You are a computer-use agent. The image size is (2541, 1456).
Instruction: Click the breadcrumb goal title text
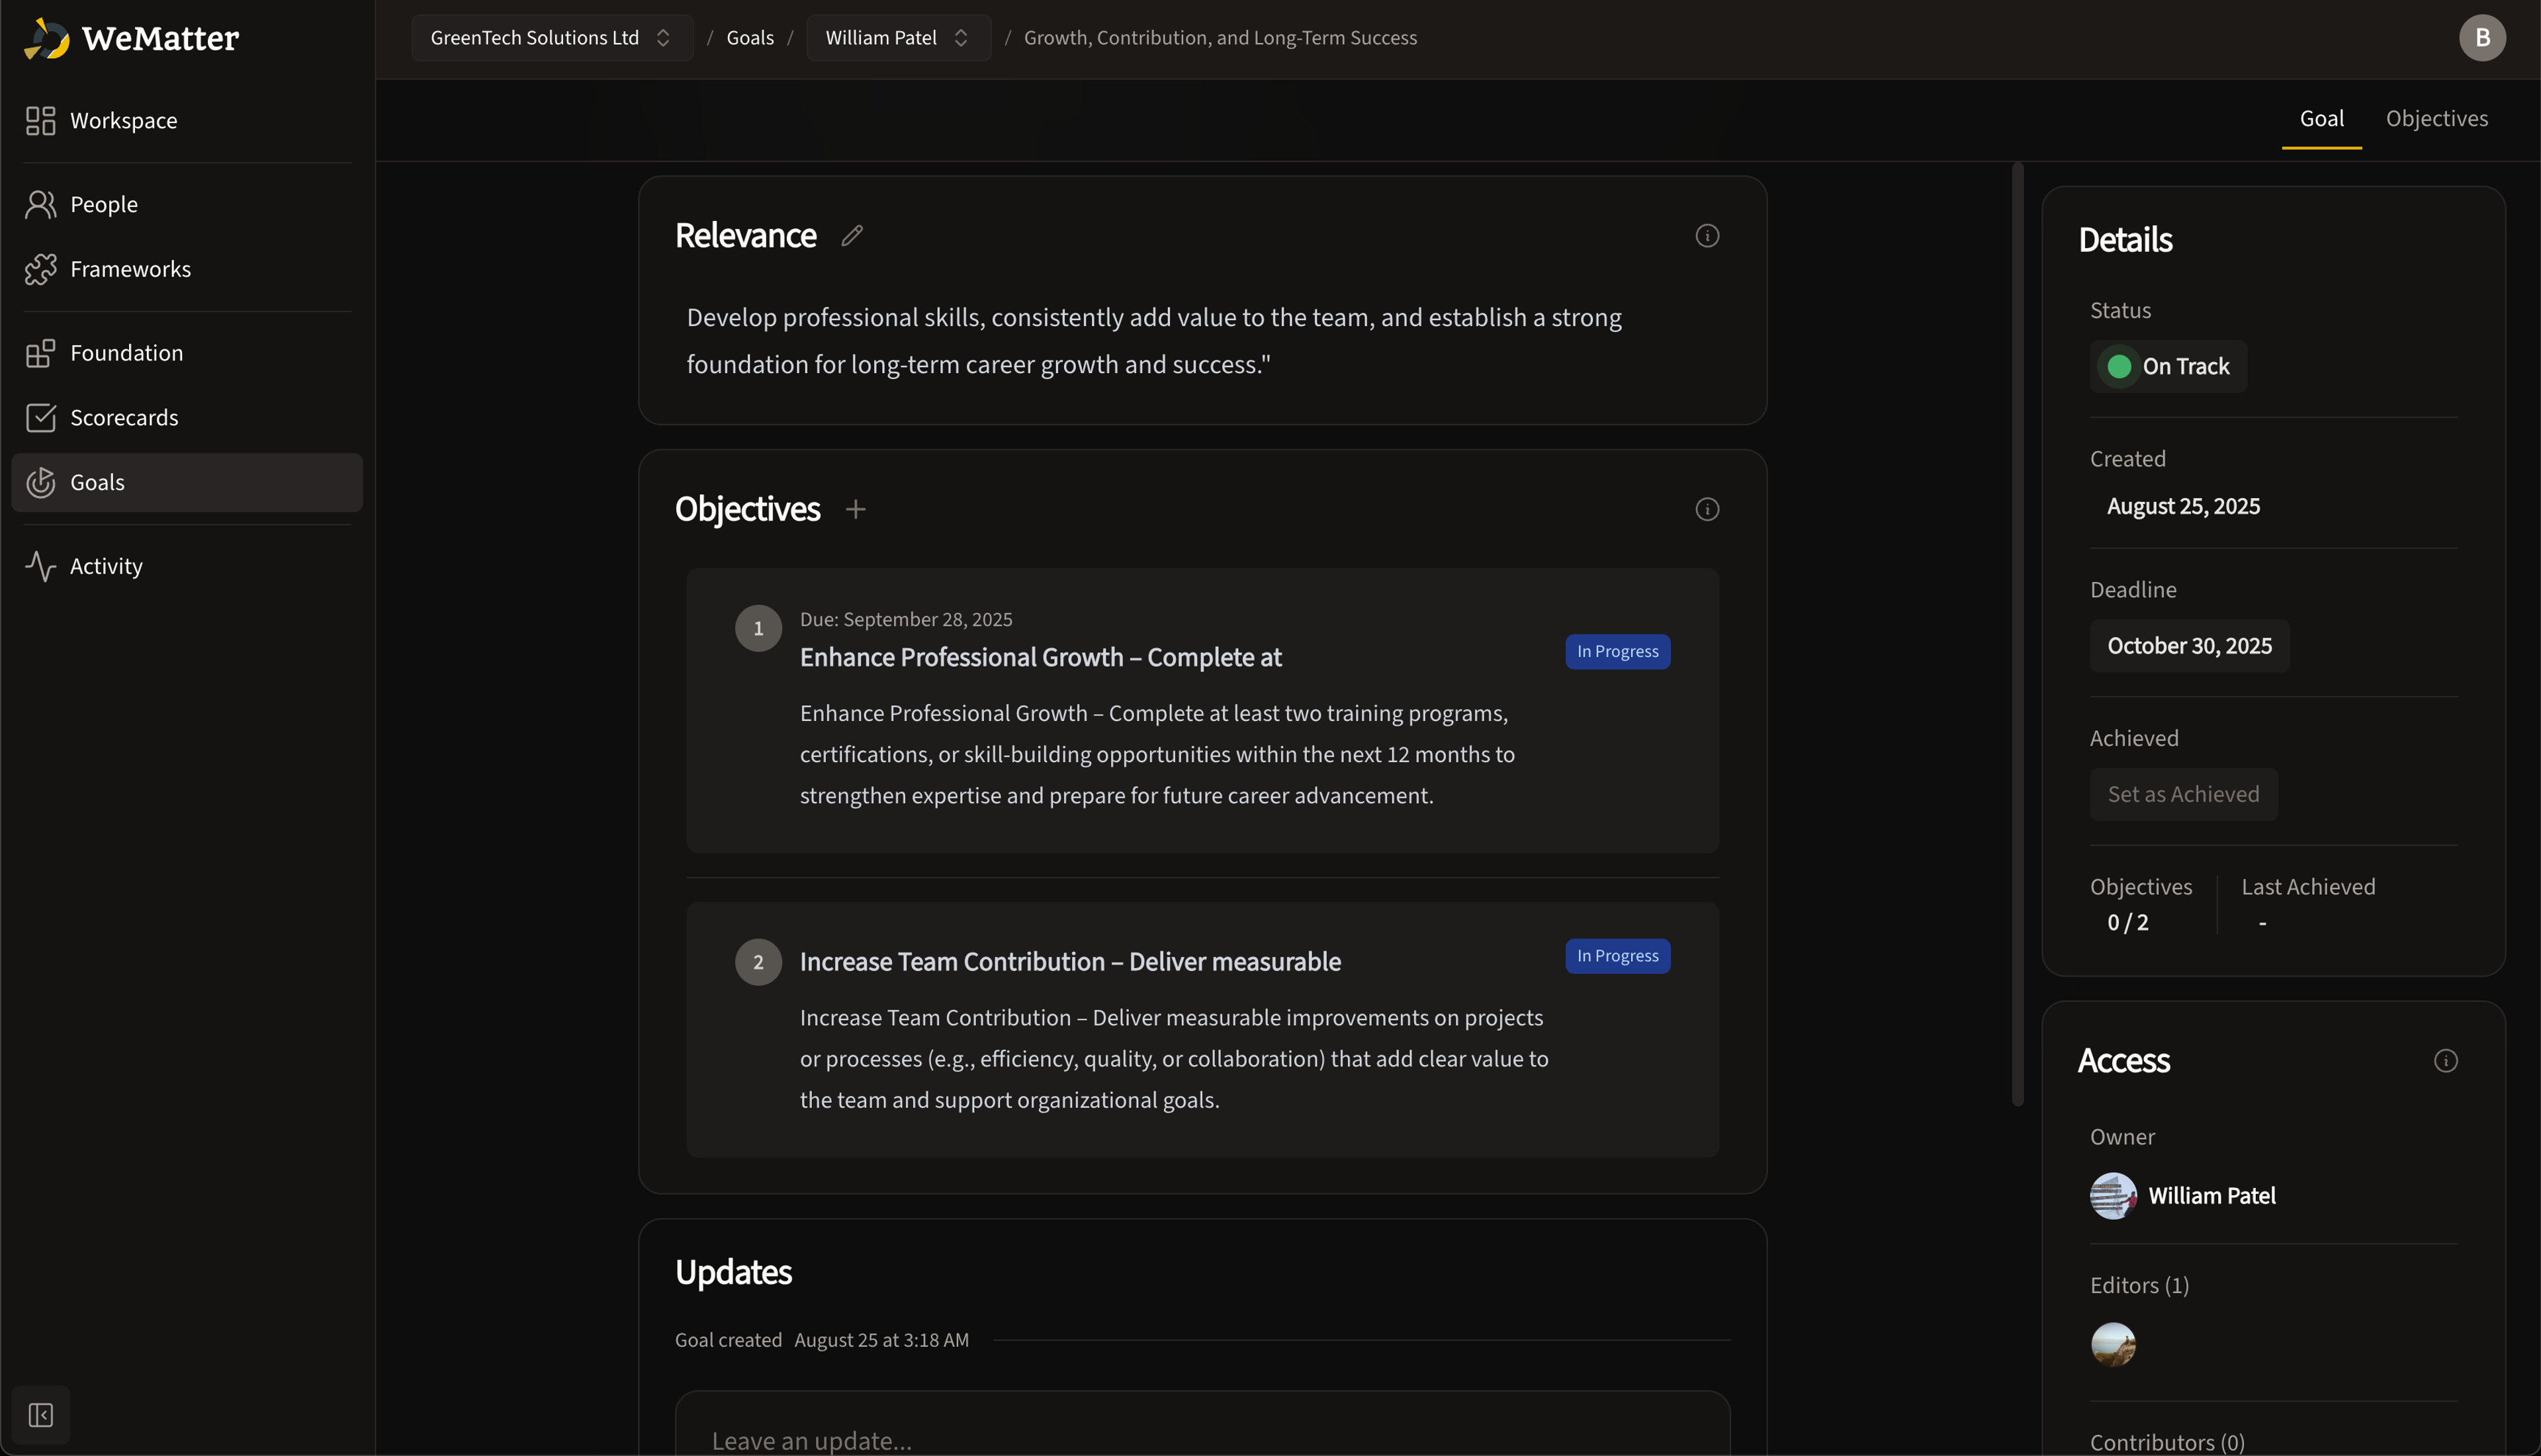click(x=1220, y=38)
